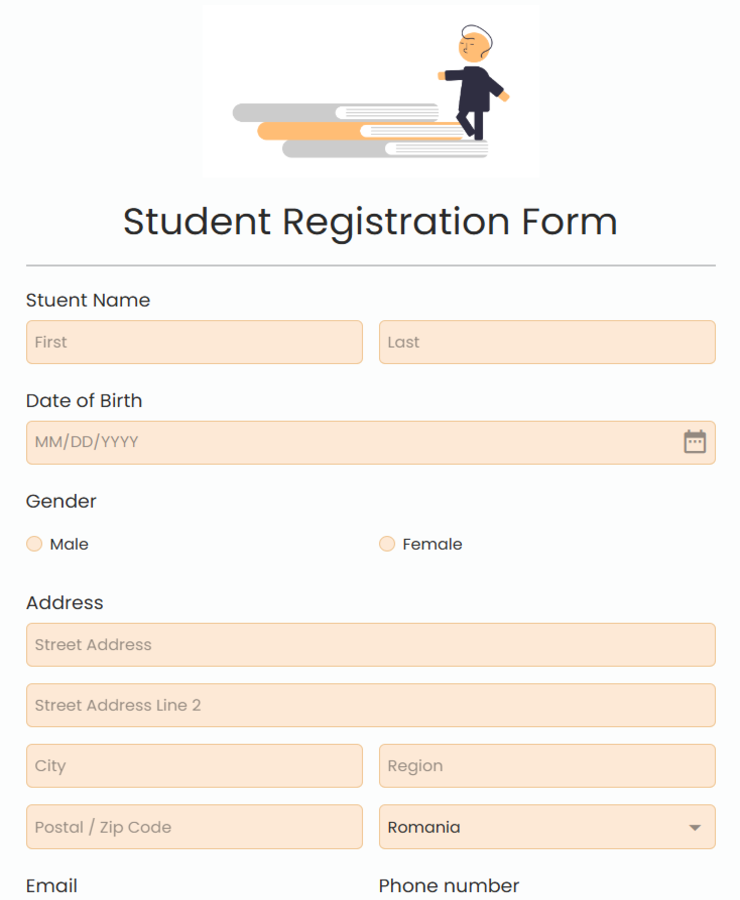Viewport: 740px width, 900px height.
Task: Click the Postal / Zip Code field
Action: click(194, 827)
